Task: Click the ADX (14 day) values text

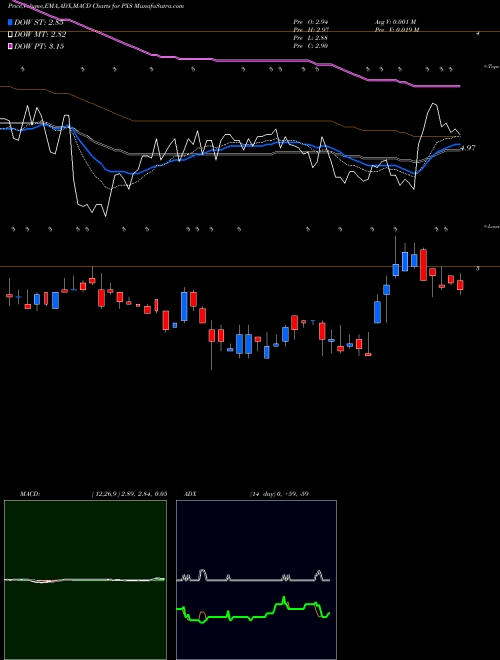Action: click(x=279, y=494)
